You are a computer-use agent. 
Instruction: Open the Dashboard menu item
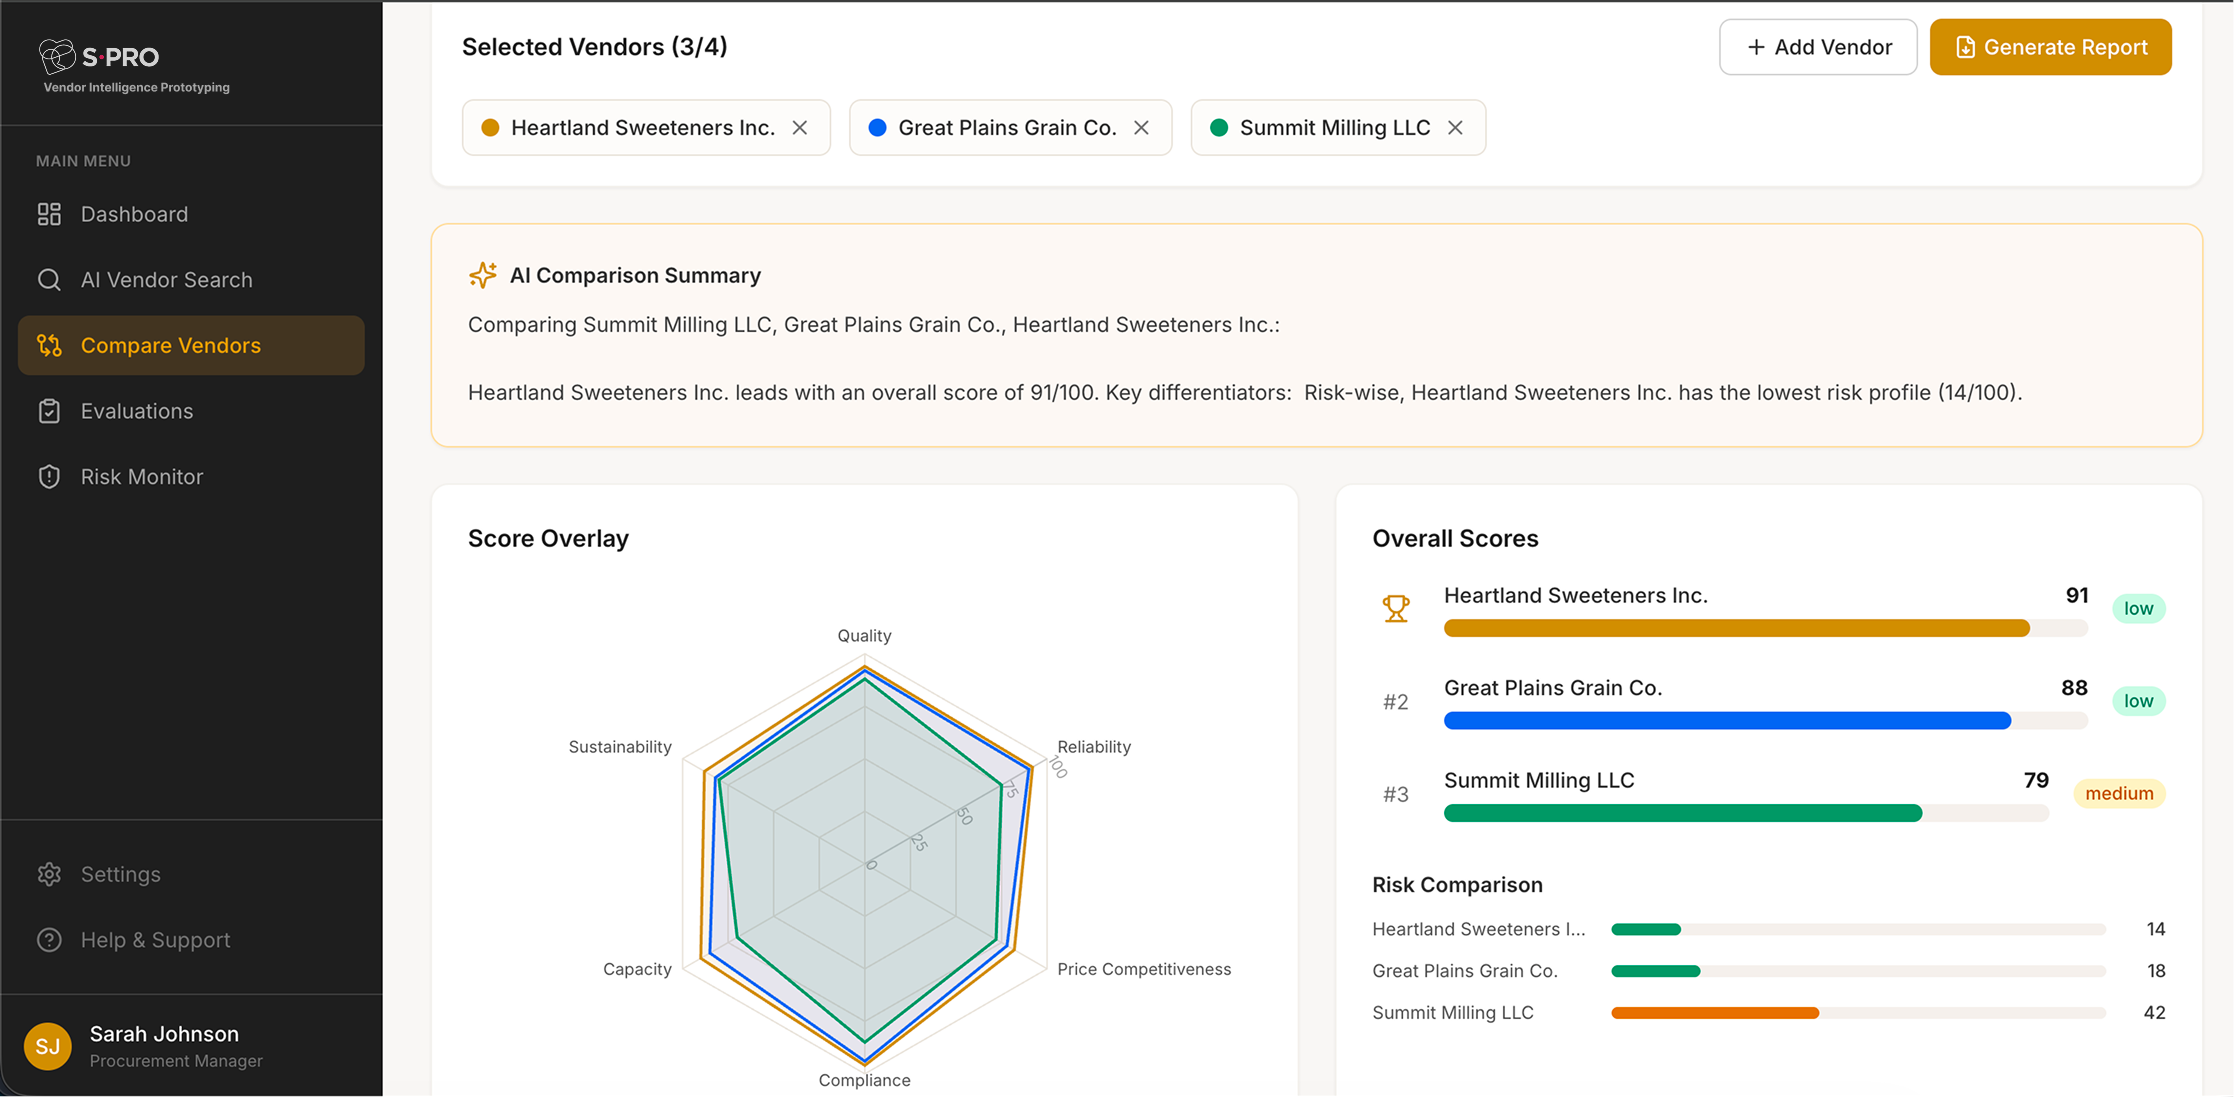(x=134, y=213)
